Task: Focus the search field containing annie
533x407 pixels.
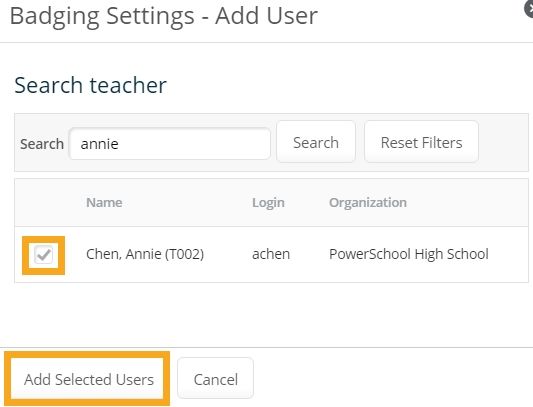Action: coord(170,143)
